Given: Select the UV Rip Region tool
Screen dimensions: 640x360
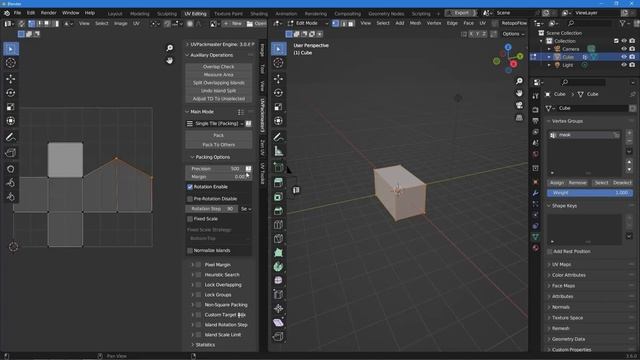Looking at the screenshot, I should click(x=11, y=153).
